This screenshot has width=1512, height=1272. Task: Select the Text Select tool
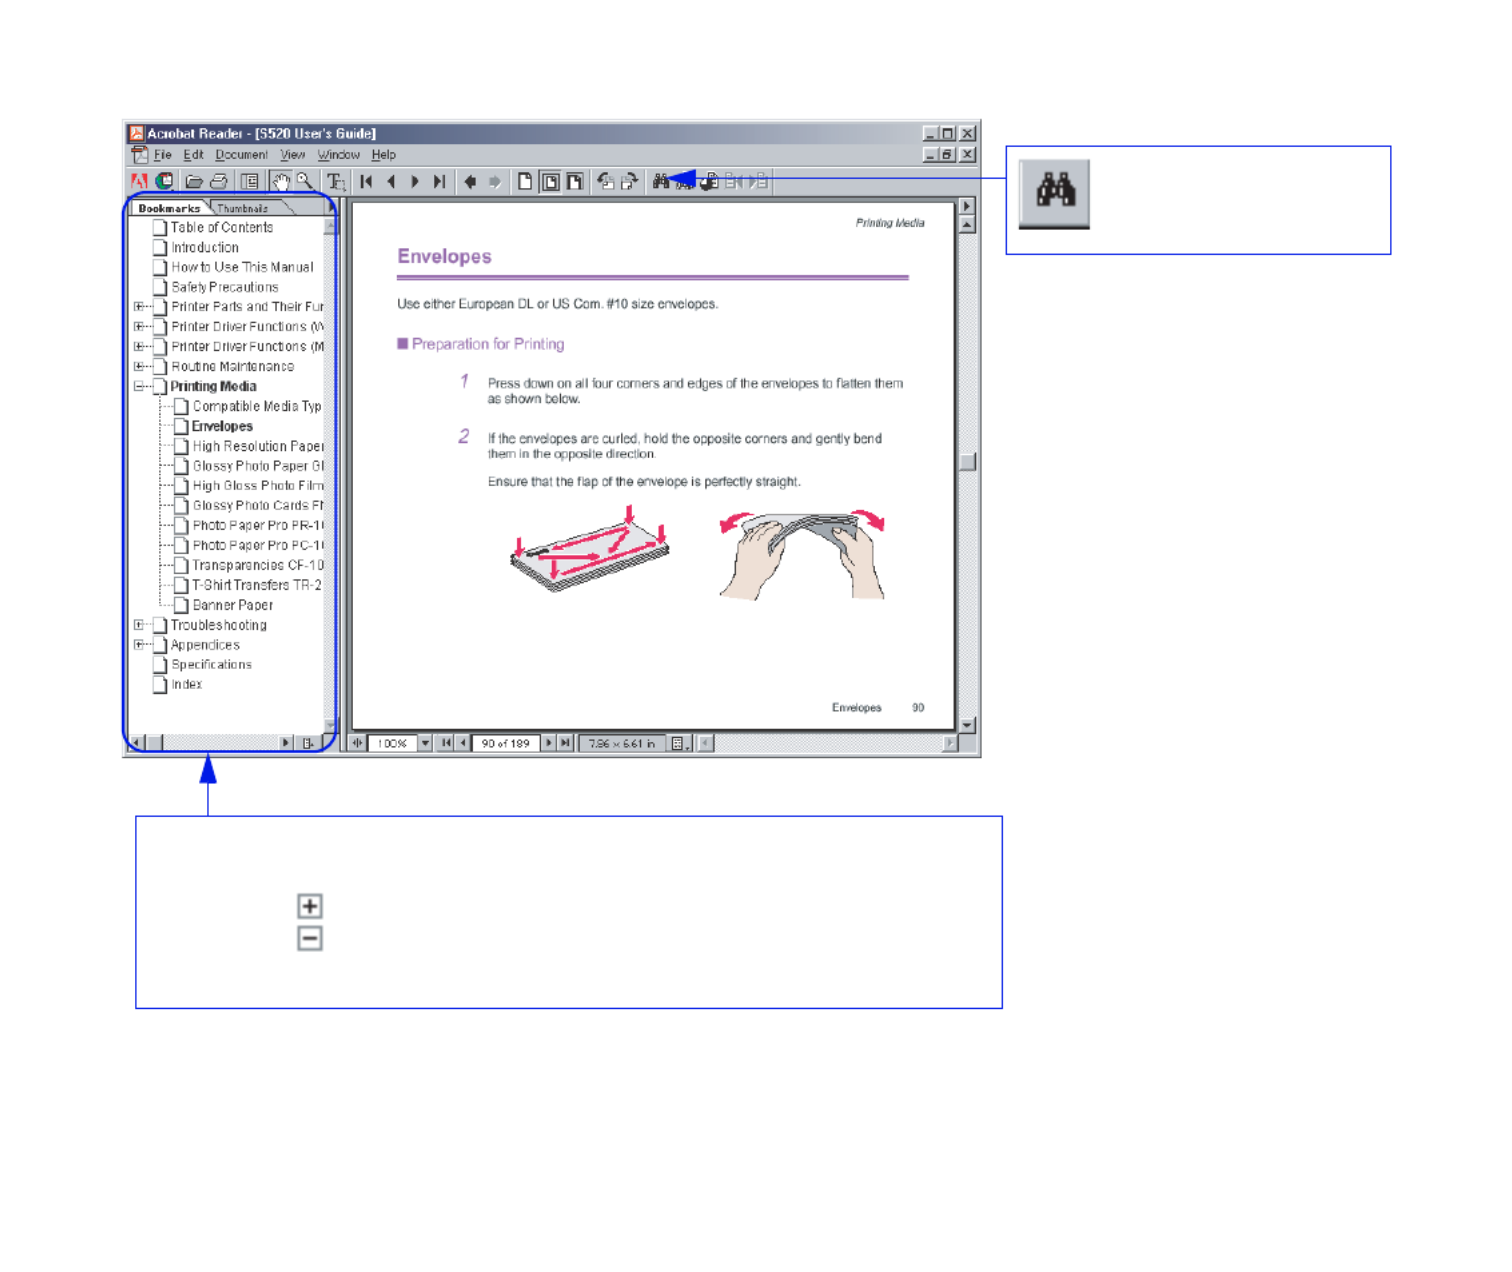(x=337, y=181)
